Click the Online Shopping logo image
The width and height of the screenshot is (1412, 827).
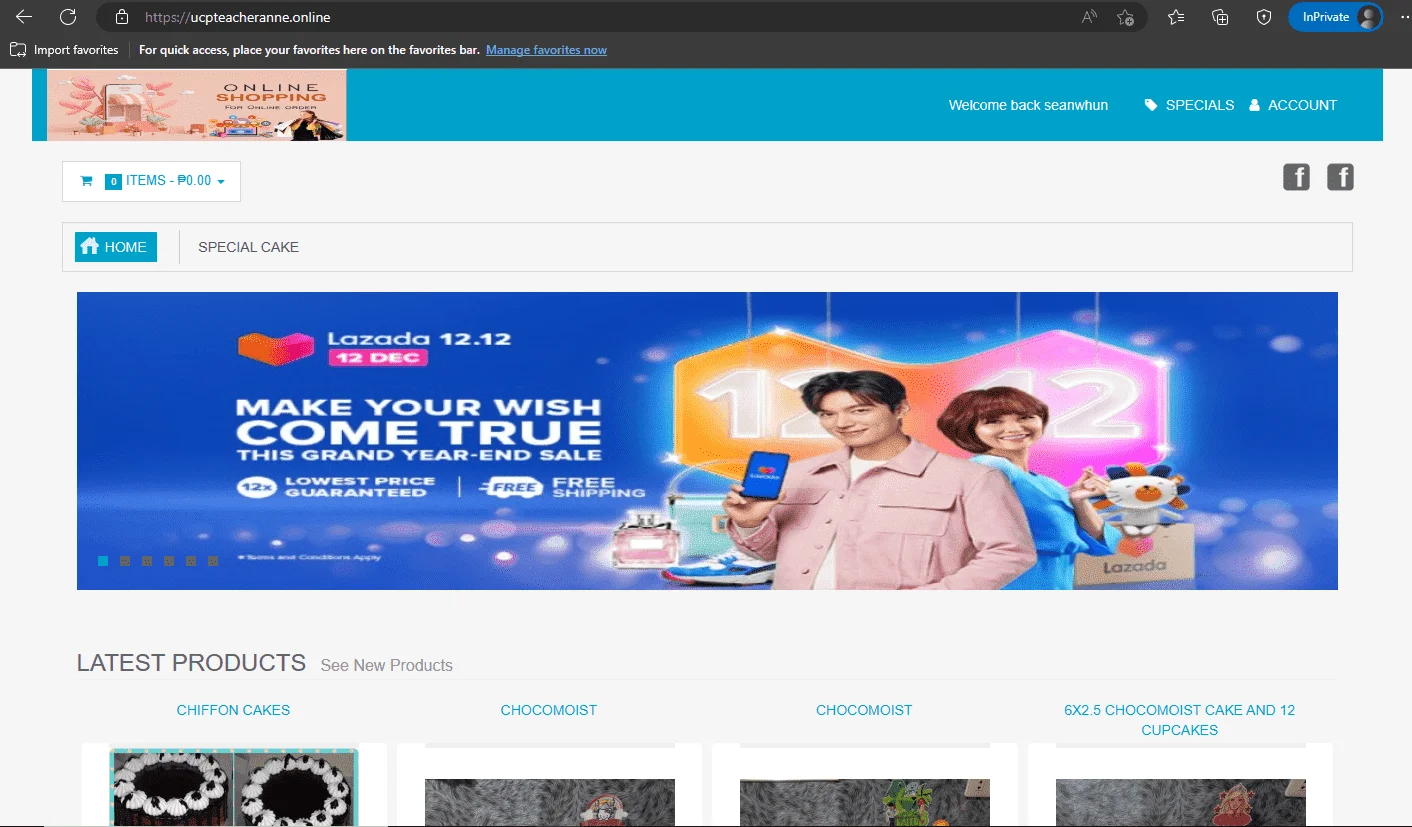click(x=197, y=104)
